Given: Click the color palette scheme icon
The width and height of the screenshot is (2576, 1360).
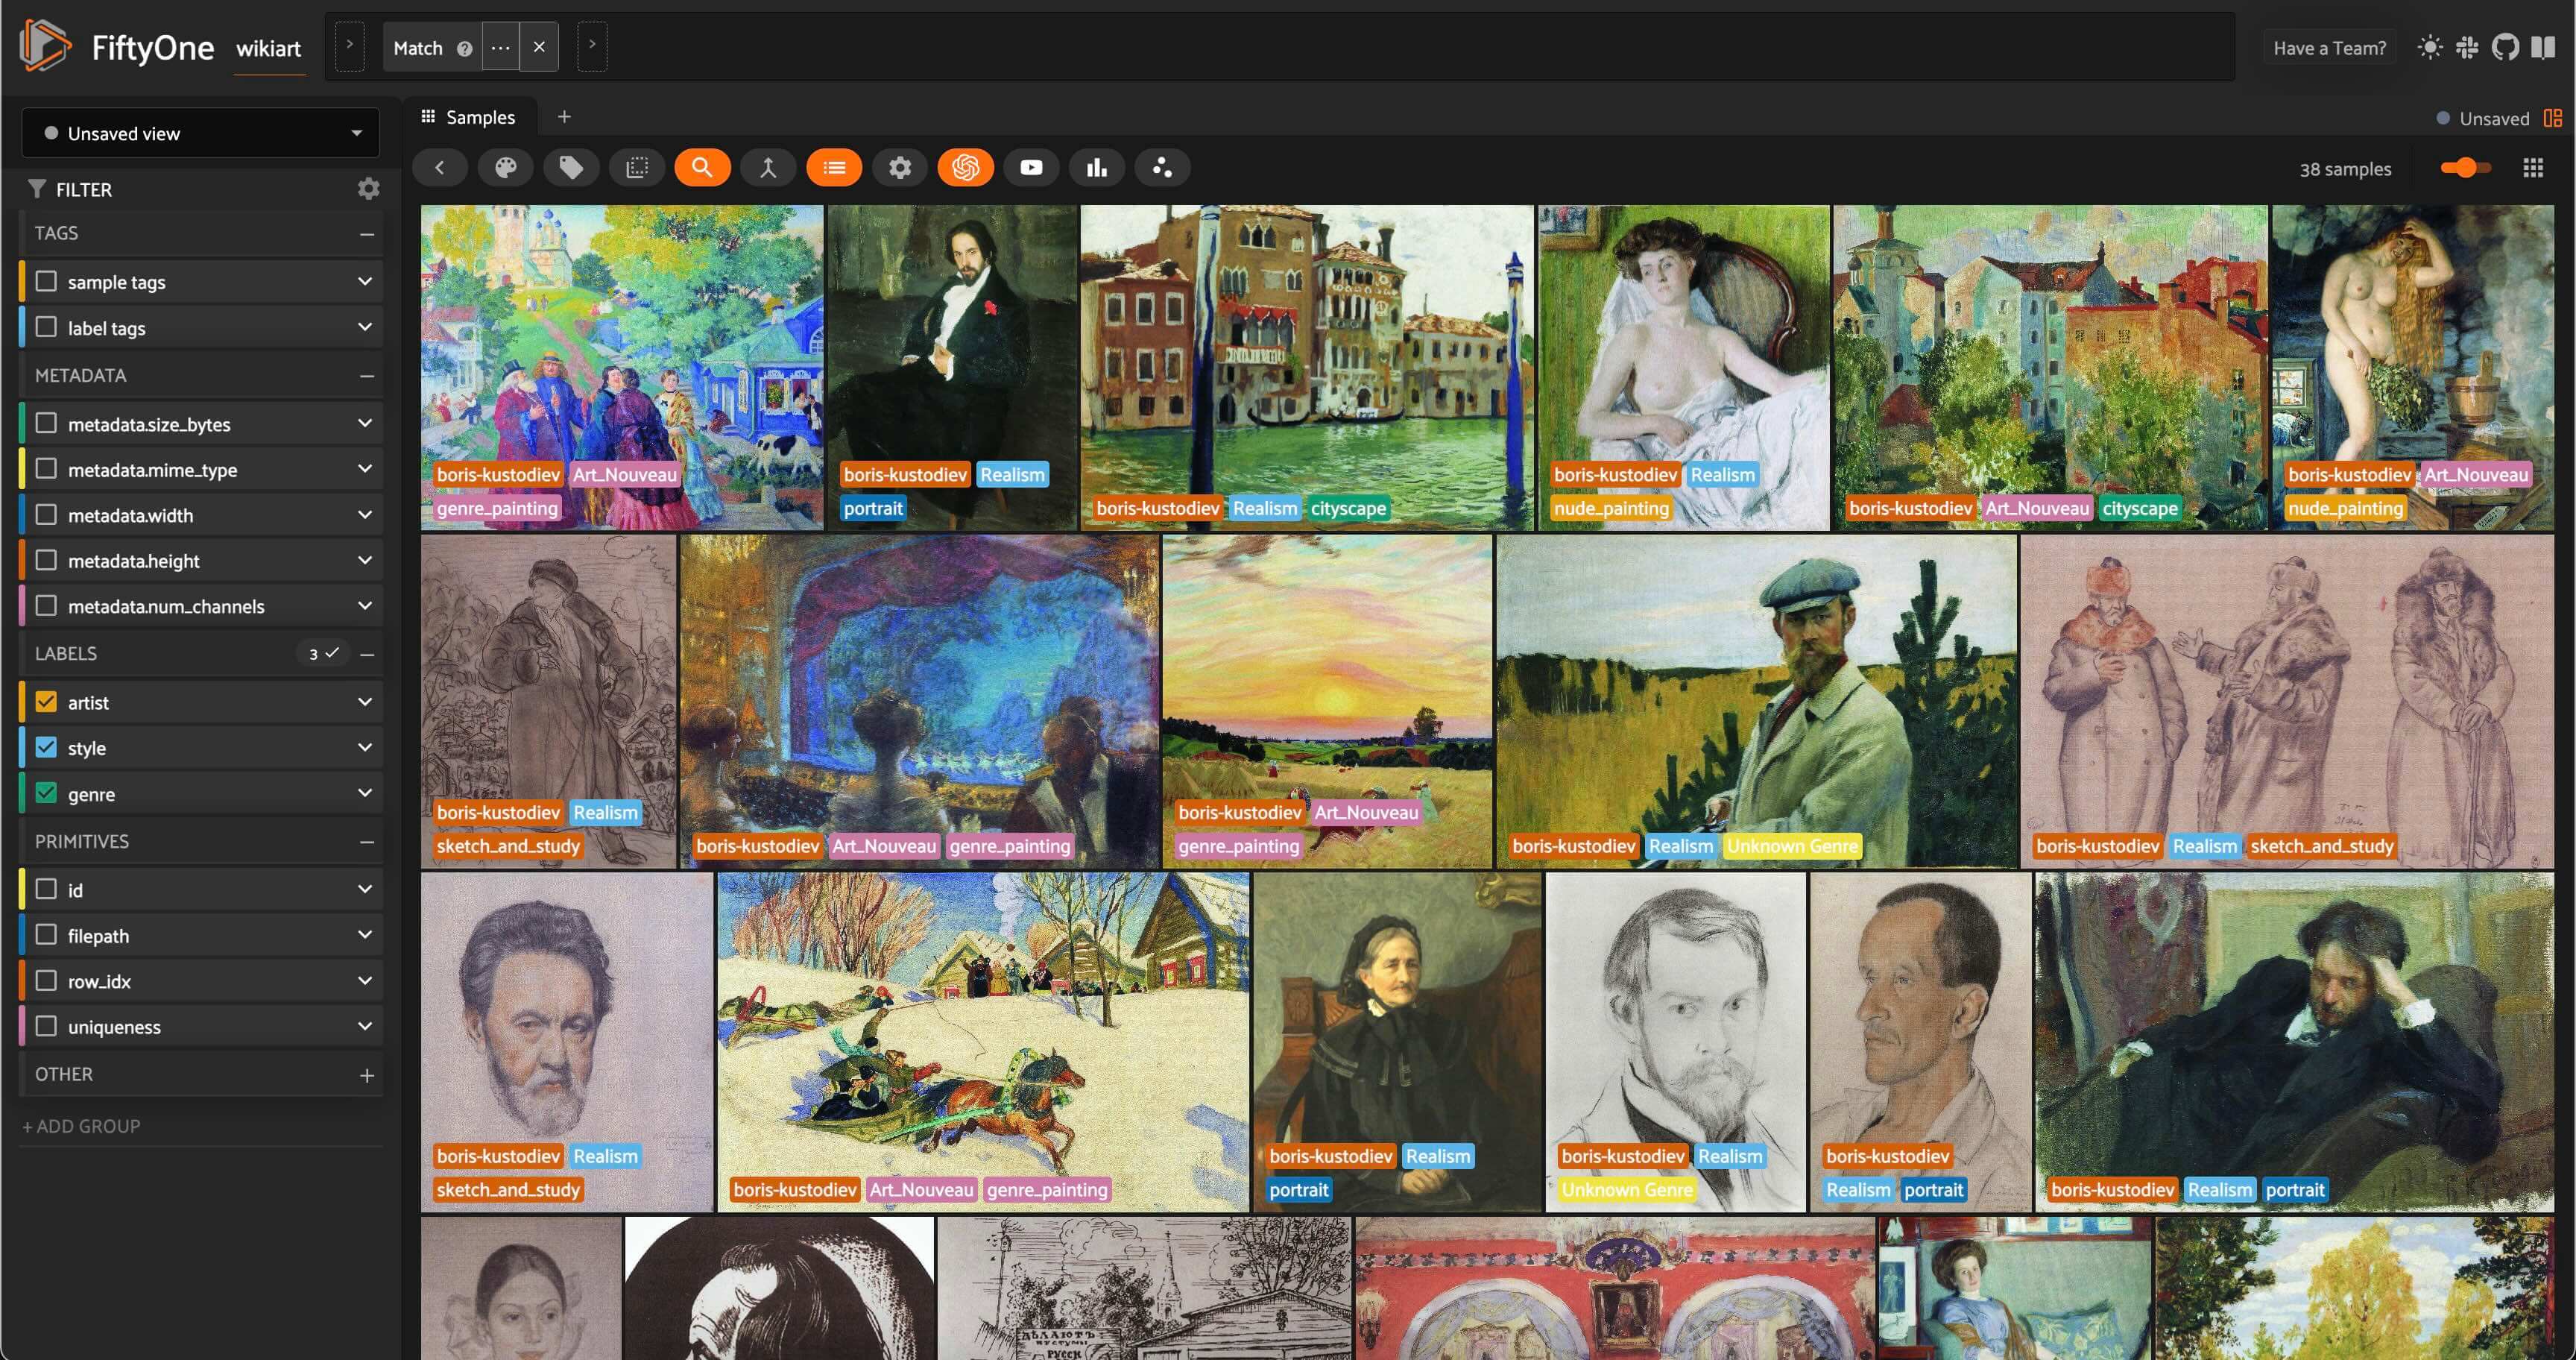Looking at the screenshot, I should coord(506,168).
